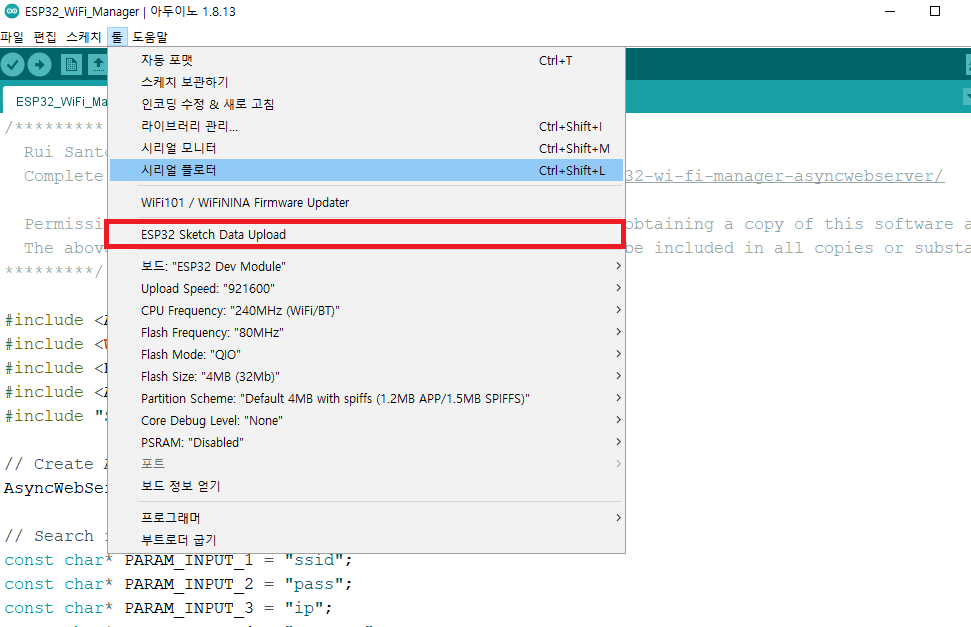Expand the Upload Speed "921600" submenu
This screenshot has height=627, width=971.
367,289
